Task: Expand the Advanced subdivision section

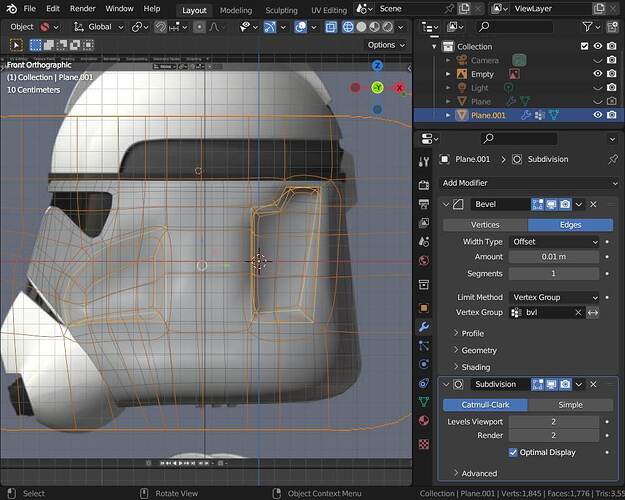Action: (475, 474)
